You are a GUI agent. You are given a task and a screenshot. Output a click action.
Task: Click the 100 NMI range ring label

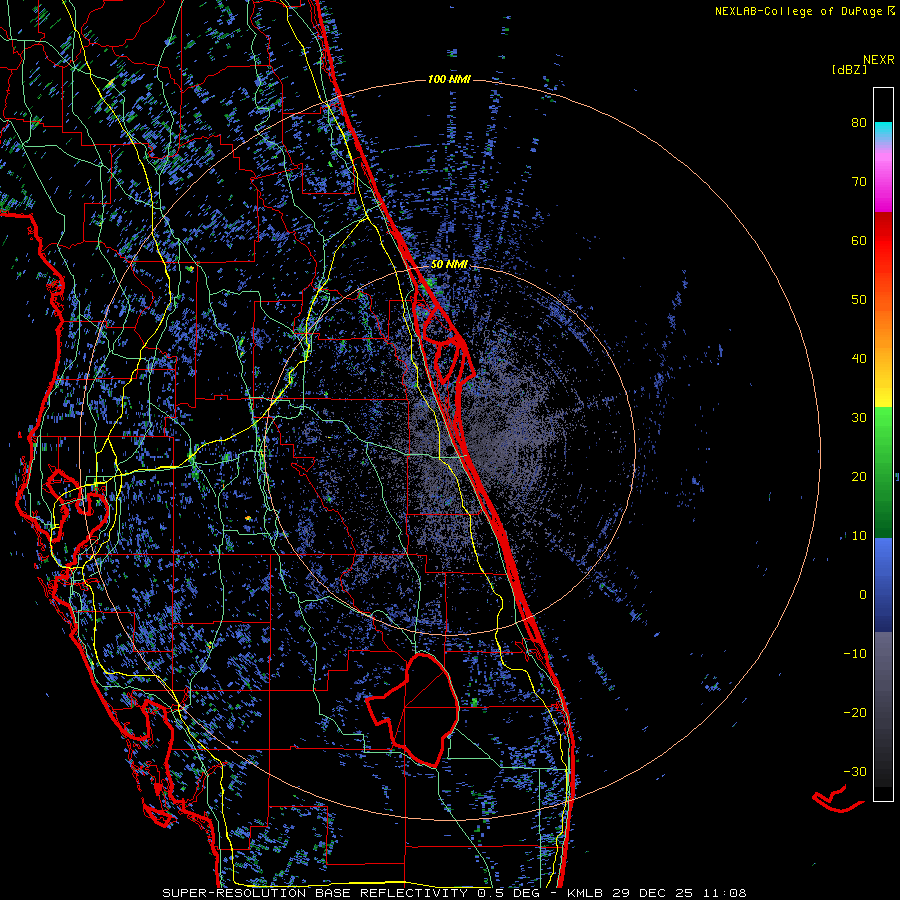(x=449, y=79)
